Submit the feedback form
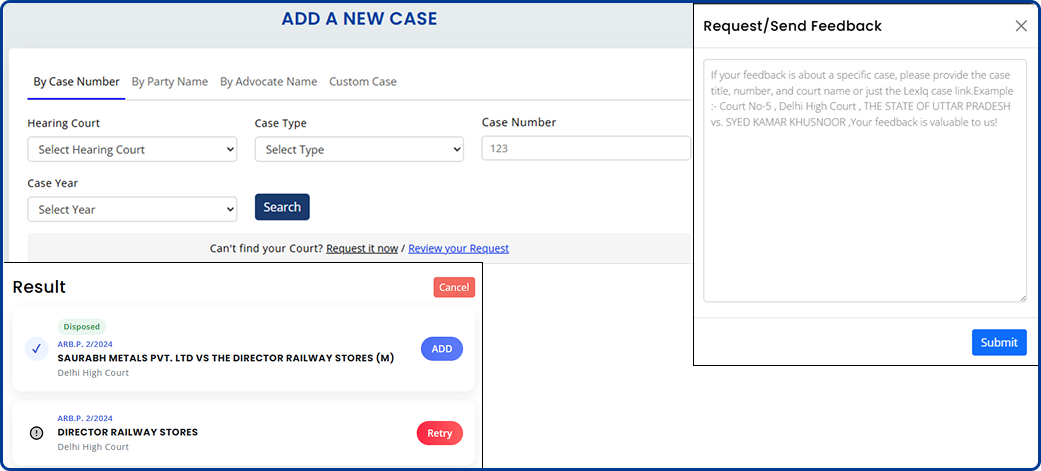Screen dimensions: 1041x471 [x=998, y=342]
